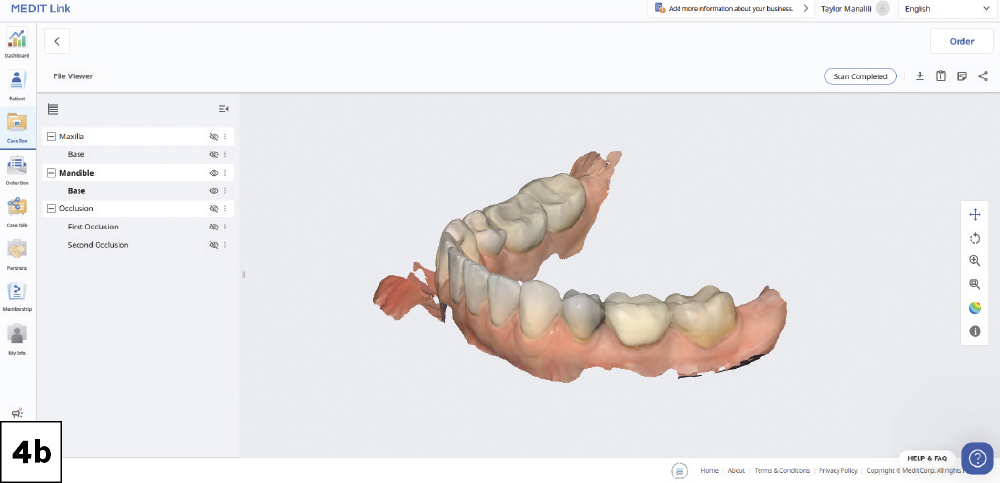Image resolution: width=1000 pixels, height=483 pixels.
Task: Open the notes/memo icon
Action: (x=962, y=76)
